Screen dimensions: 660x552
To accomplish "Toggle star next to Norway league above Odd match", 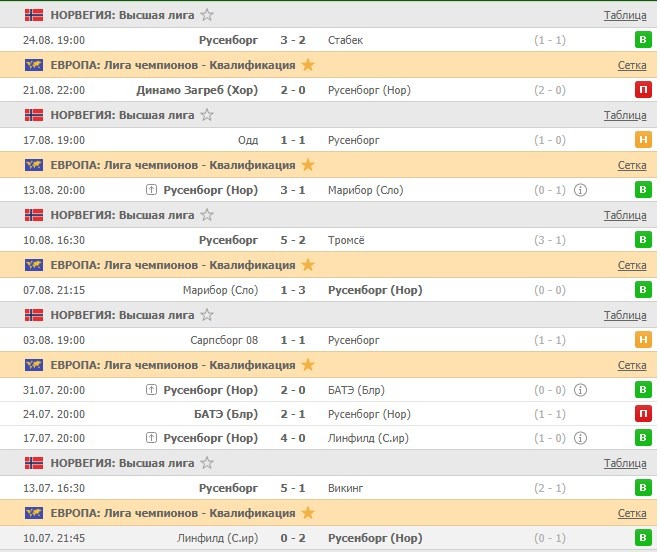I will coord(207,115).
